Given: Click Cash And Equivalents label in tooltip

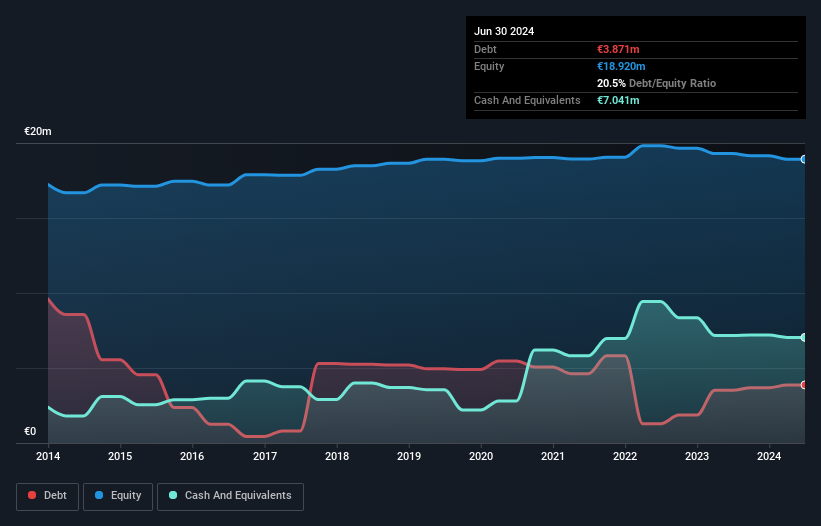Looking at the screenshot, I should pos(527,100).
